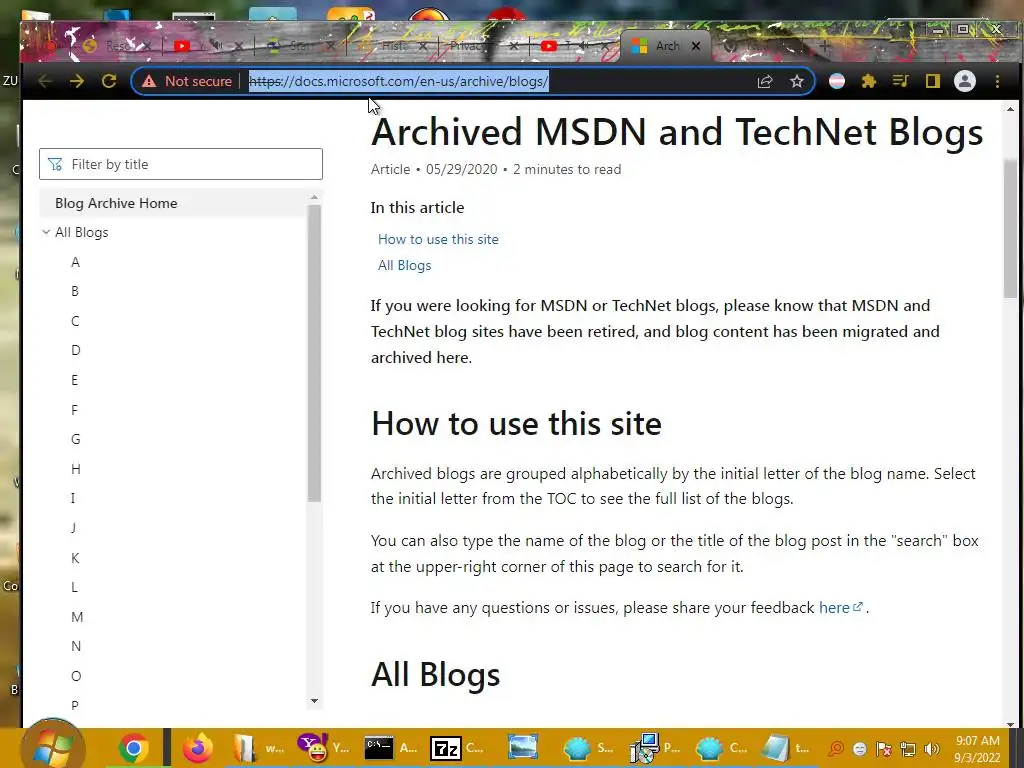Image resolution: width=1024 pixels, height=768 pixels.
Task: Click the volume speaker tray icon
Action: point(931,749)
